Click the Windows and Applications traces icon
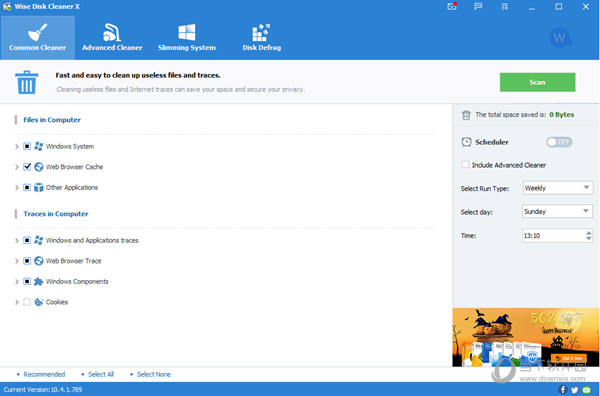The image size is (600, 396). [39, 240]
